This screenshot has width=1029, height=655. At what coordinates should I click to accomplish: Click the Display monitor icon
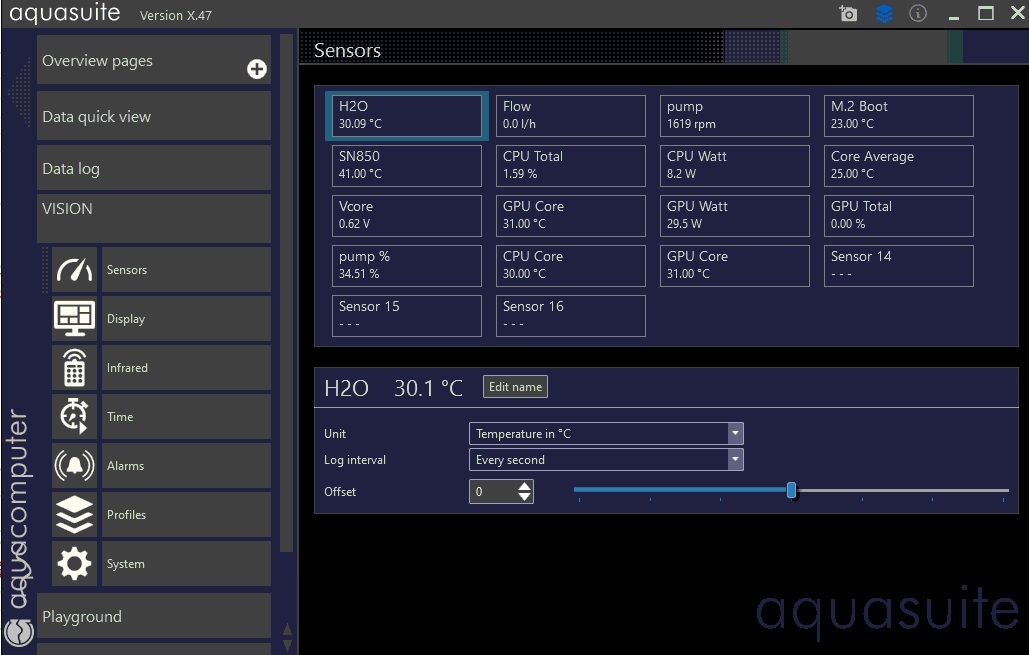(74, 318)
